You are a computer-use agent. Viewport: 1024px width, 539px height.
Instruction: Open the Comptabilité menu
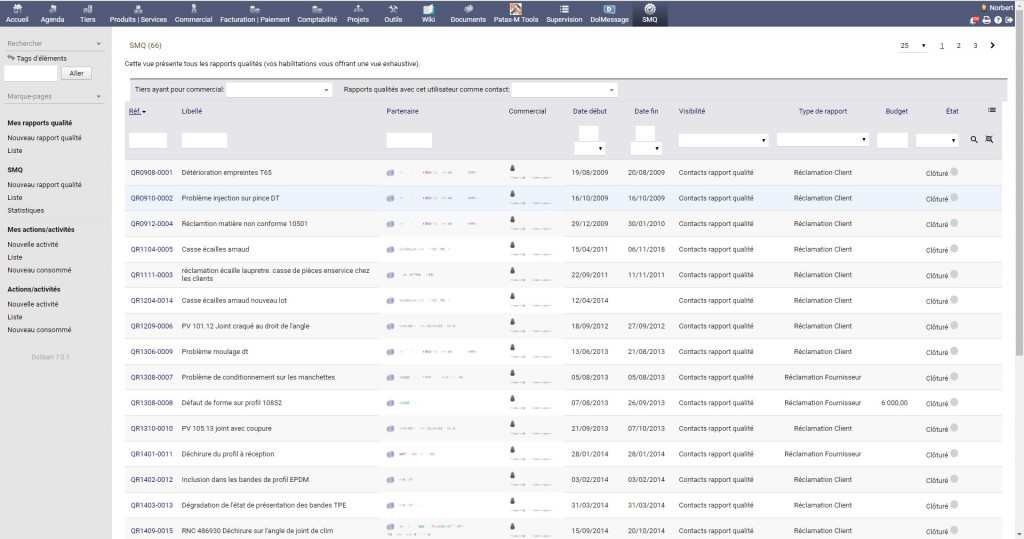click(317, 13)
